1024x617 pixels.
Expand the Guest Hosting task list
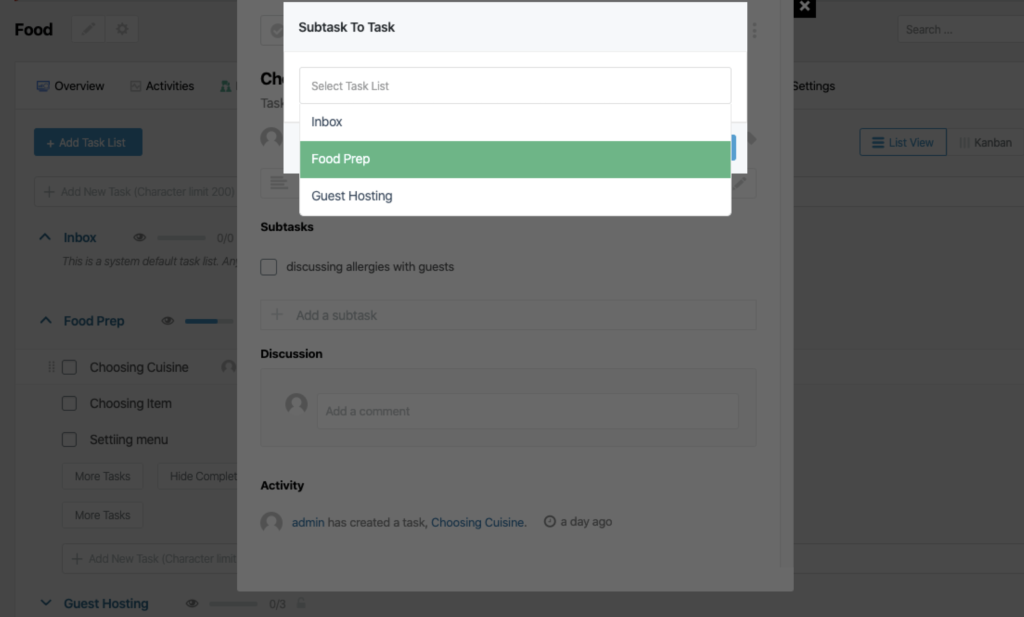coord(46,603)
